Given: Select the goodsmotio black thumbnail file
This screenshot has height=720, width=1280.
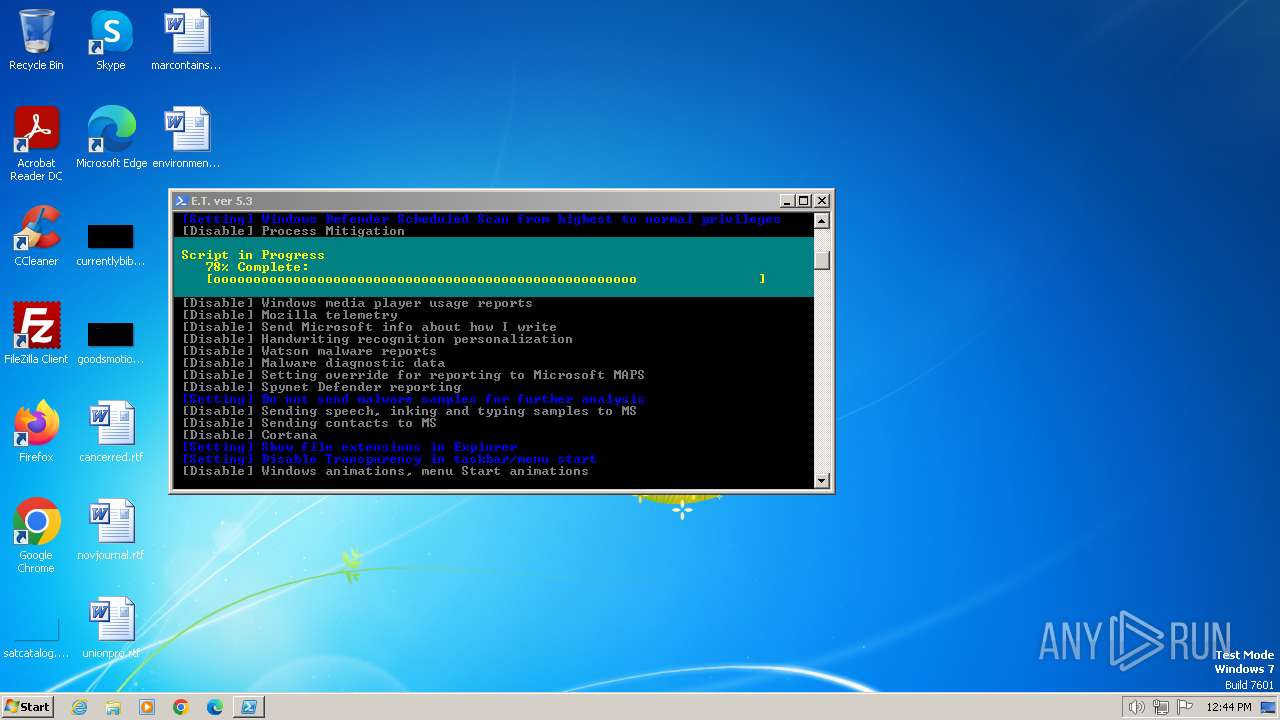Looking at the screenshot, I should coord(110,343).
